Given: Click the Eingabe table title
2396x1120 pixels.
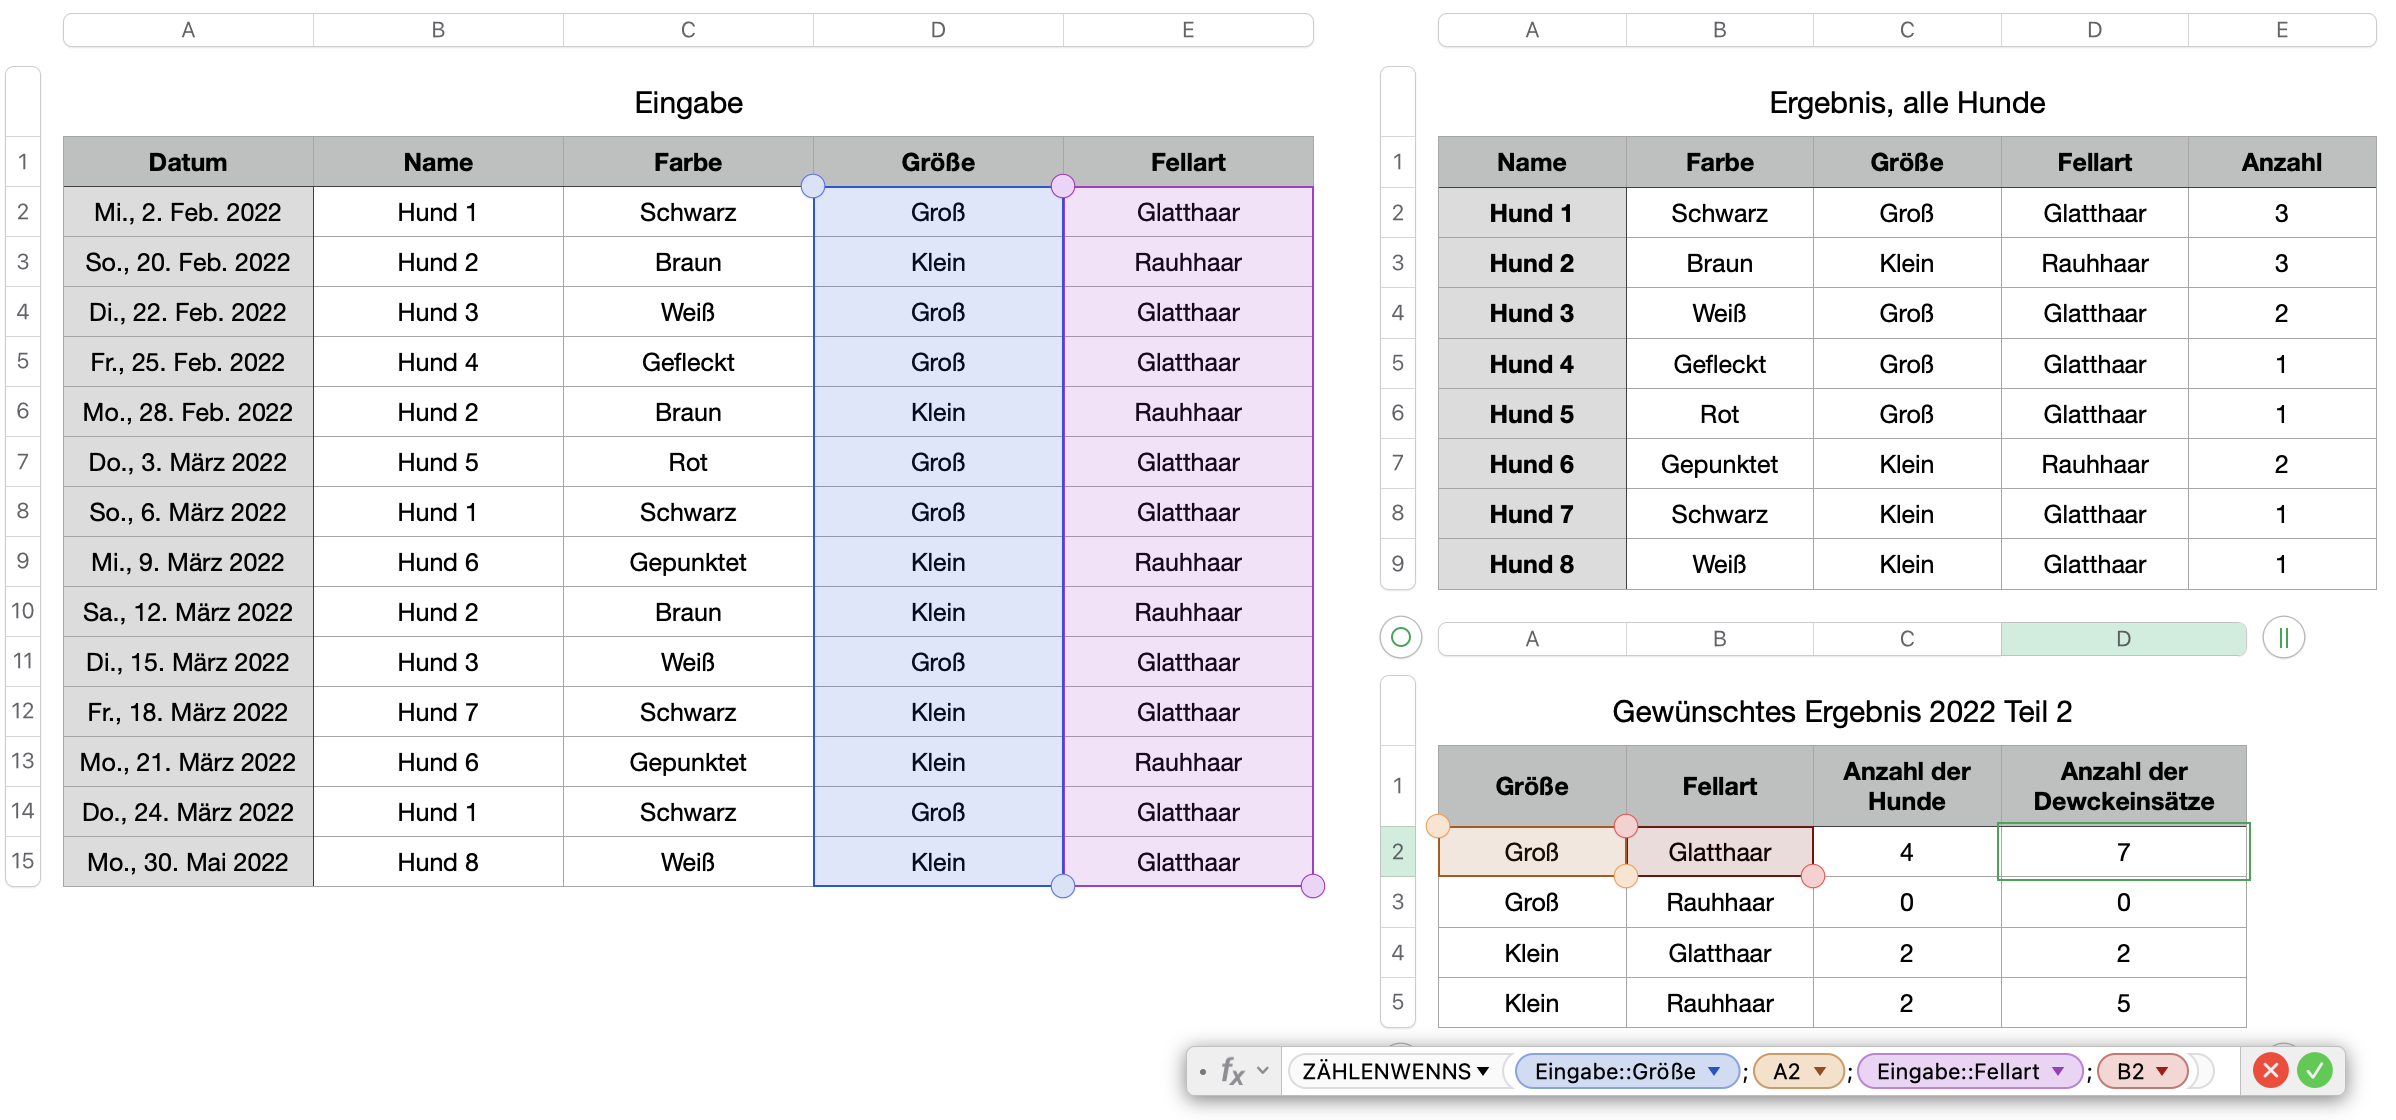Looking at the screenshot, I should (x=688, y=103).
